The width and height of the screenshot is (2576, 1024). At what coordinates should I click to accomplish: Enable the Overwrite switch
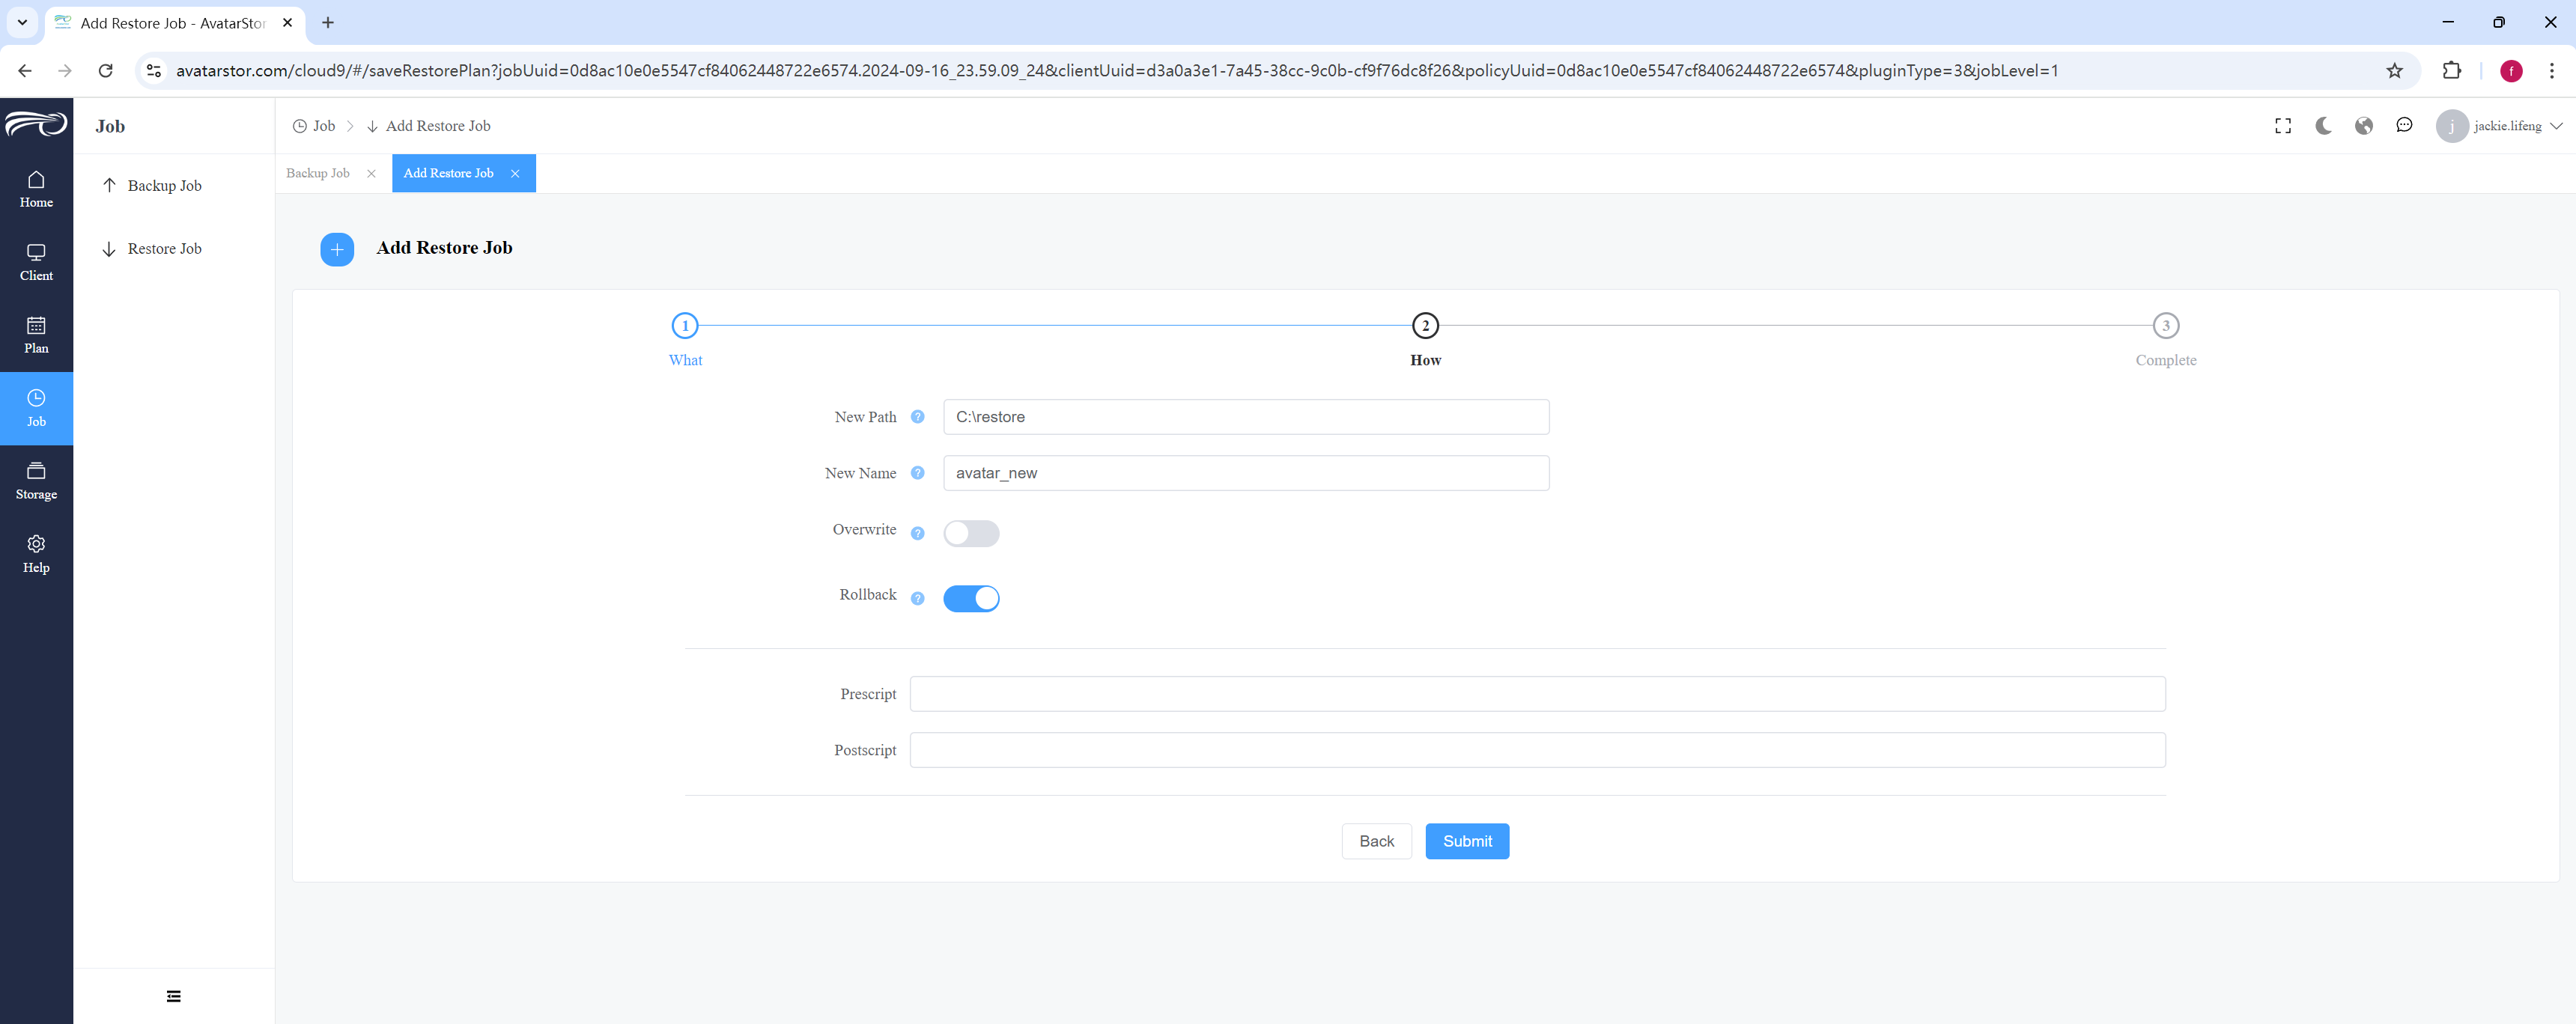[971, 533]
